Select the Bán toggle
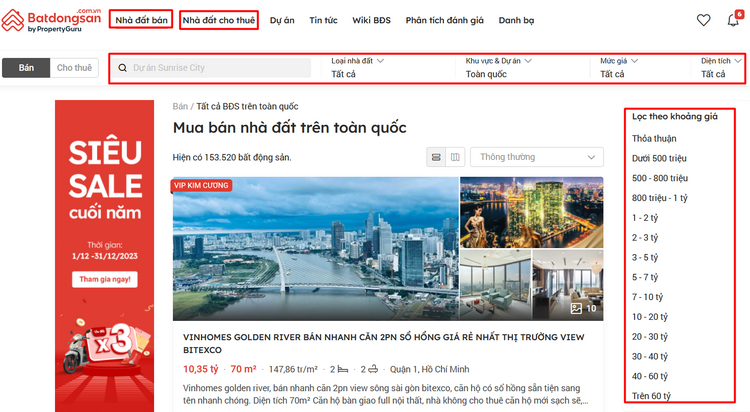 tap(27, 68)
